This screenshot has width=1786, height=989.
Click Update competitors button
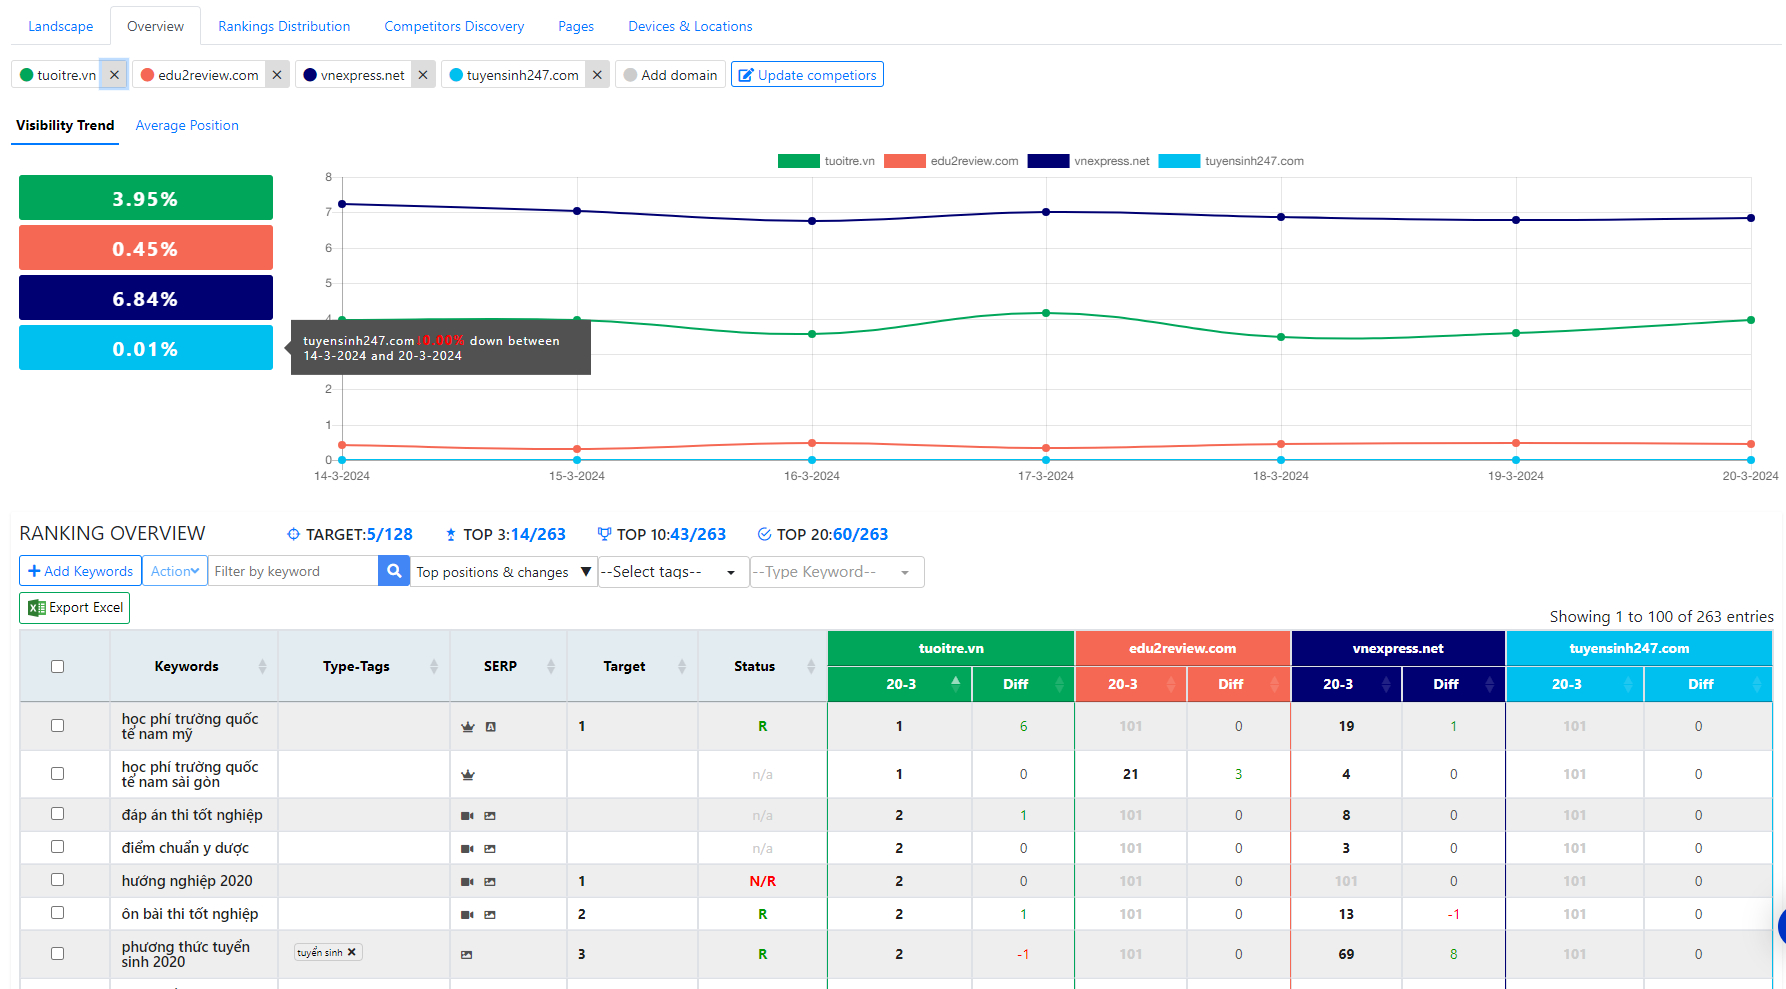tap(807, 75)
